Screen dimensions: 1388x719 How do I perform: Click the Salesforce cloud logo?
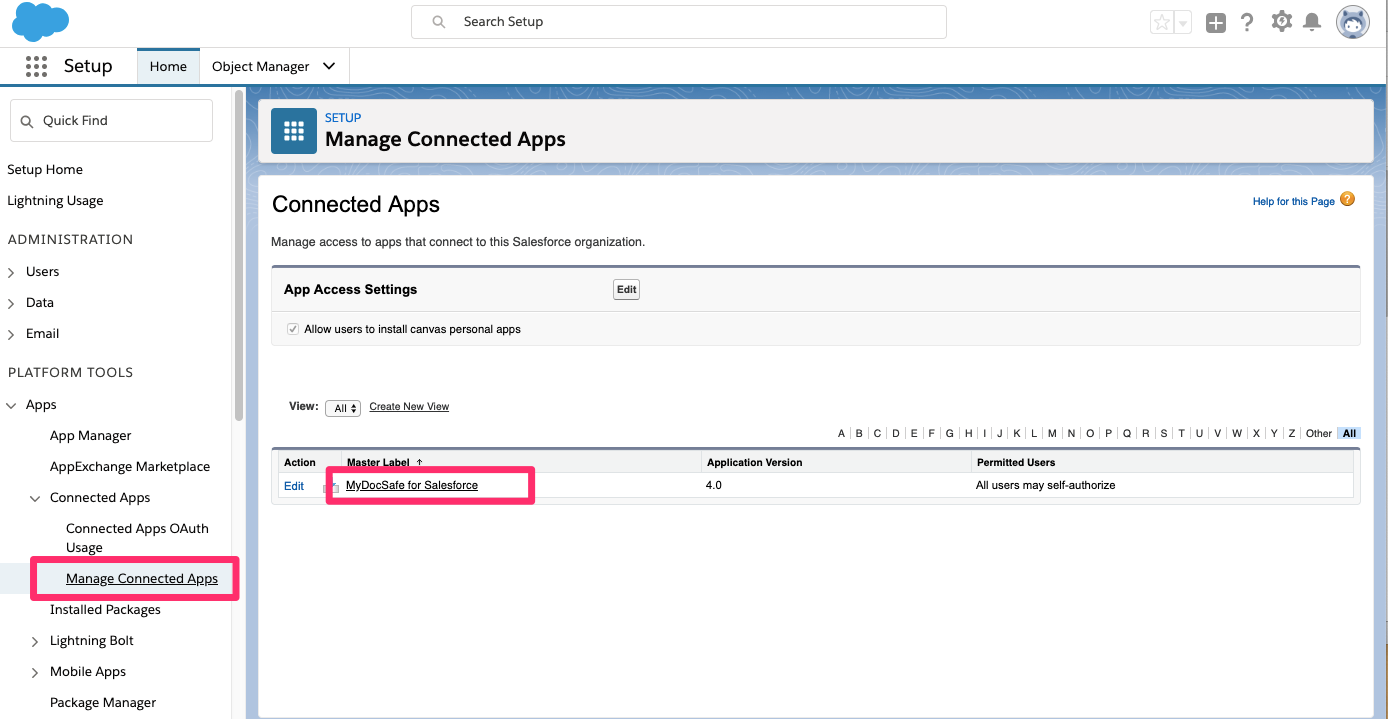coord(40,21)
